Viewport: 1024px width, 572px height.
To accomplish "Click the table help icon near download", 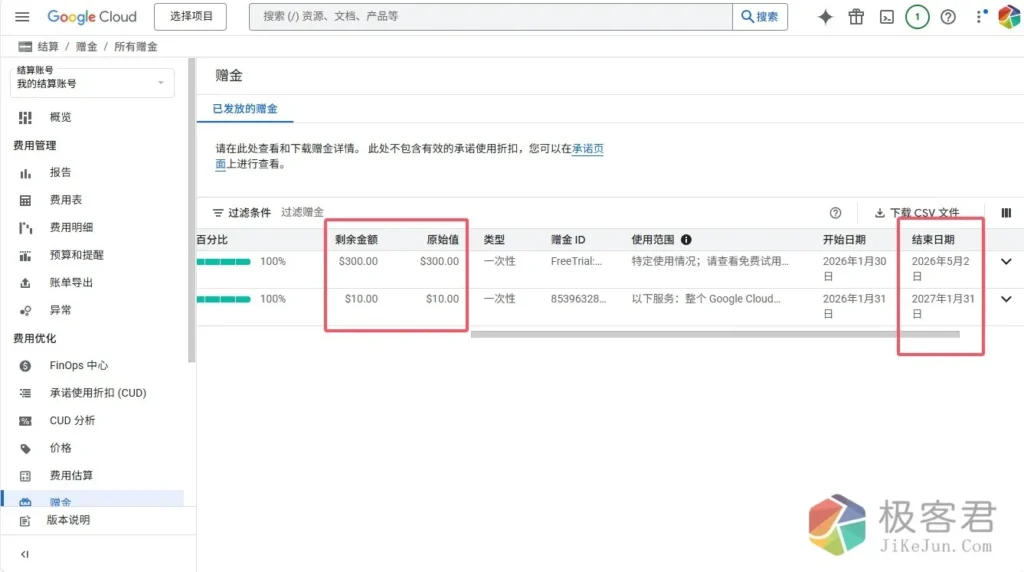I will [x=836, y=213].
